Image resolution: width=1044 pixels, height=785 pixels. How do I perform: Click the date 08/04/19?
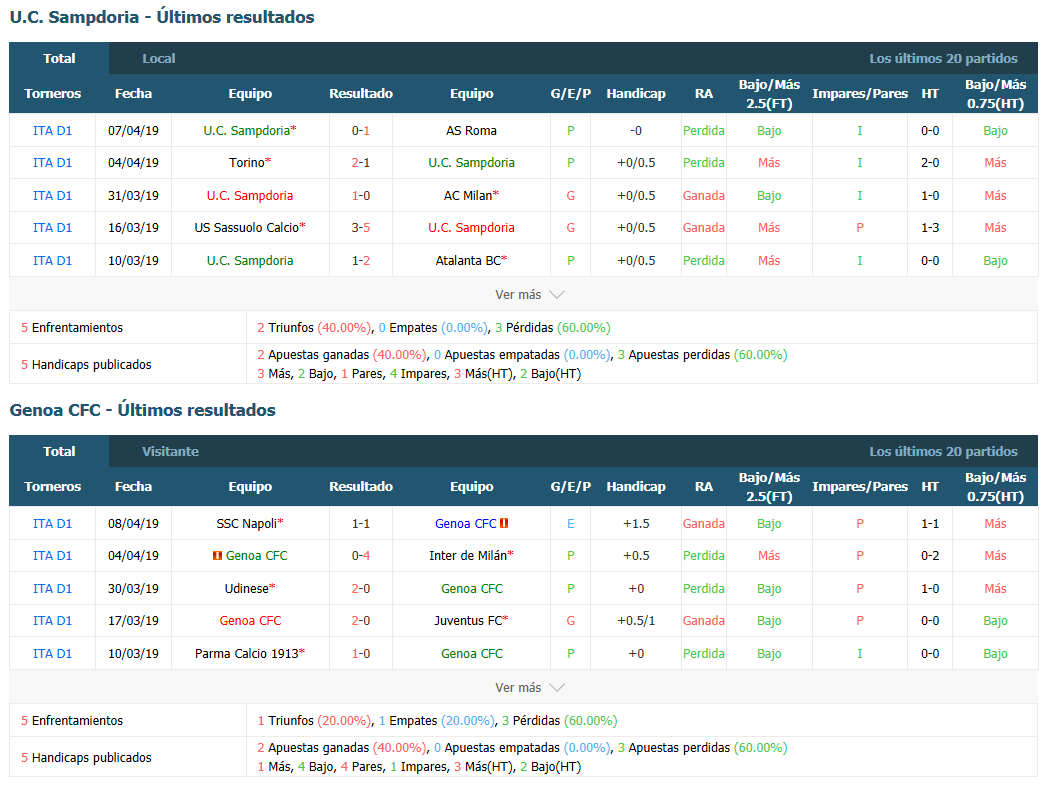(133, 523)
